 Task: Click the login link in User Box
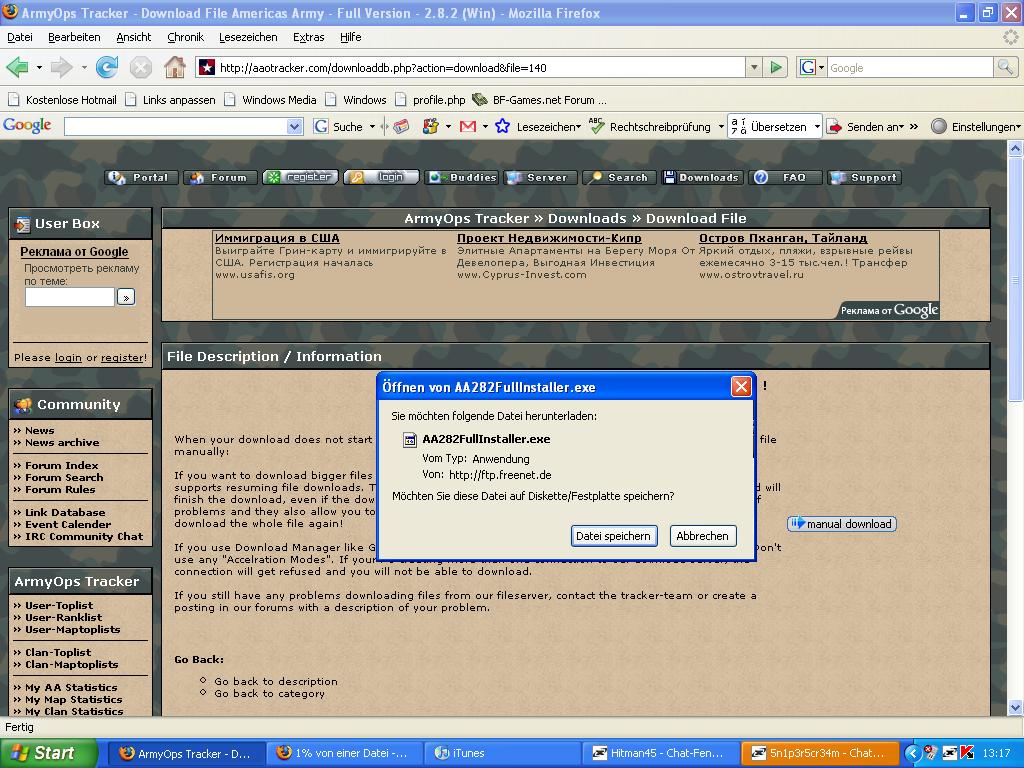click(x=69, y=358)
